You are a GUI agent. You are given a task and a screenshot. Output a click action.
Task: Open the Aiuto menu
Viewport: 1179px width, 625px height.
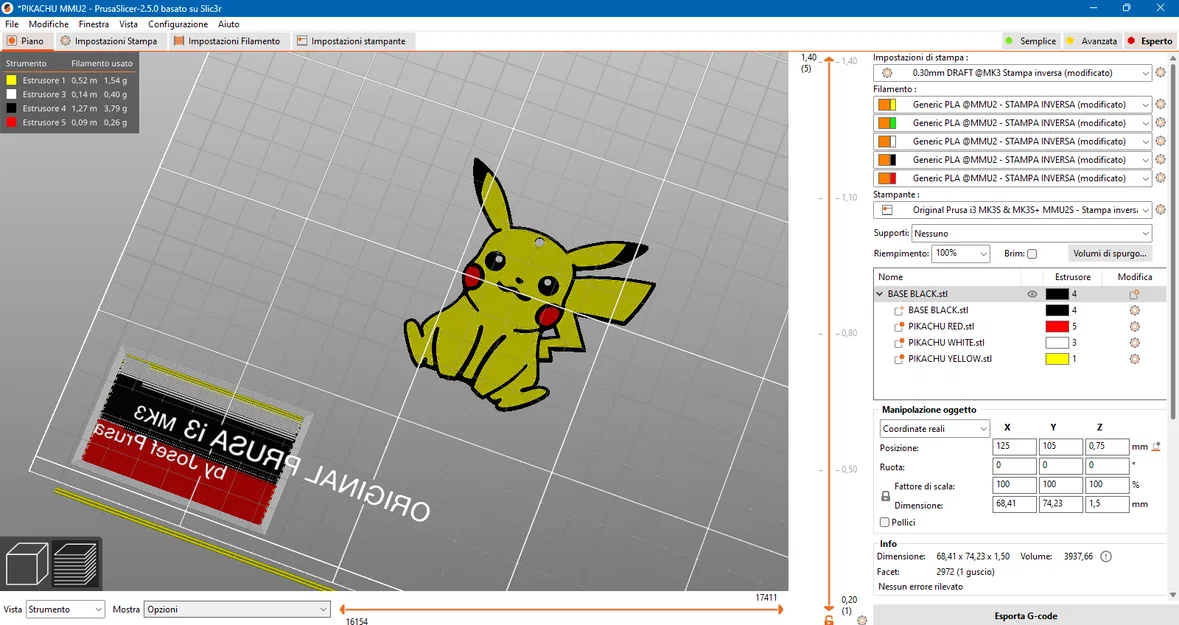tap(229, 24)
